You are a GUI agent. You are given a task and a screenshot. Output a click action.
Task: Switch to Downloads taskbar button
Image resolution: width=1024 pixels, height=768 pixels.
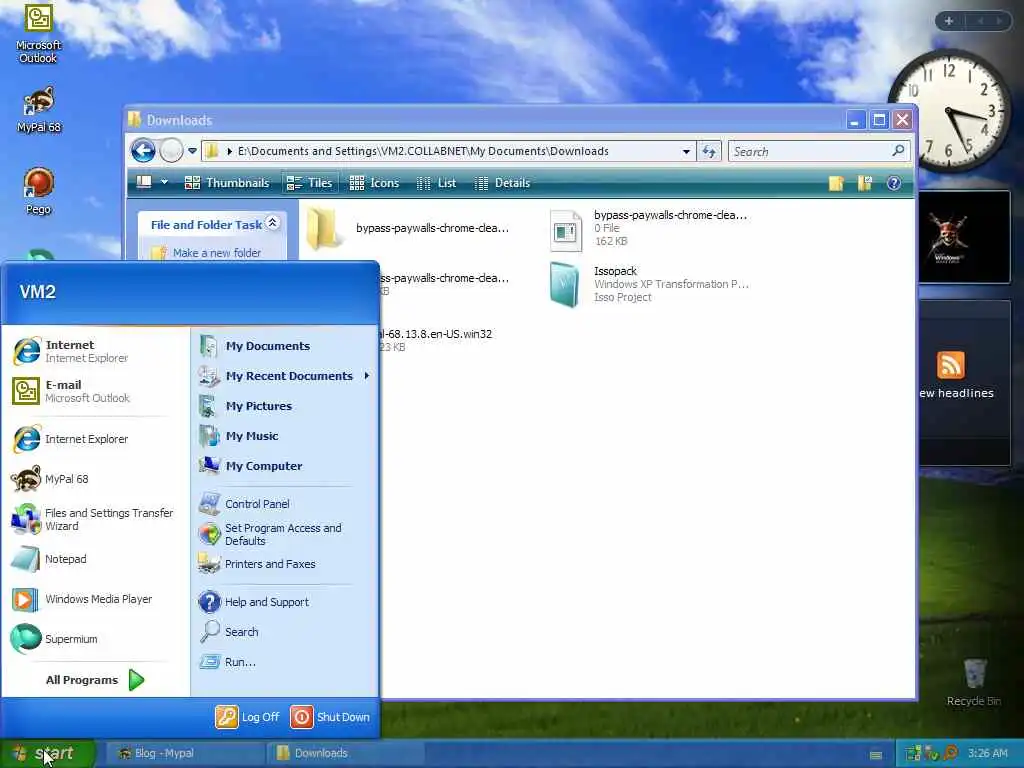click(x=345, y=753)
